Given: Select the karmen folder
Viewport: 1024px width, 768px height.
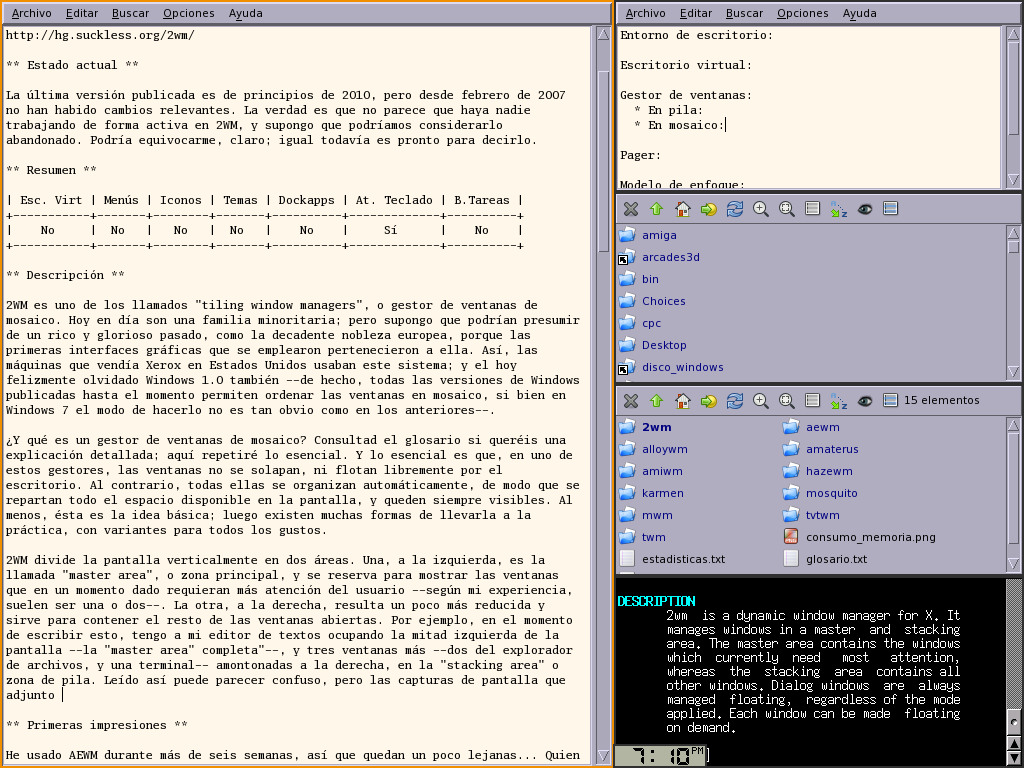Looking at the screenshot, I should [652, 493].
